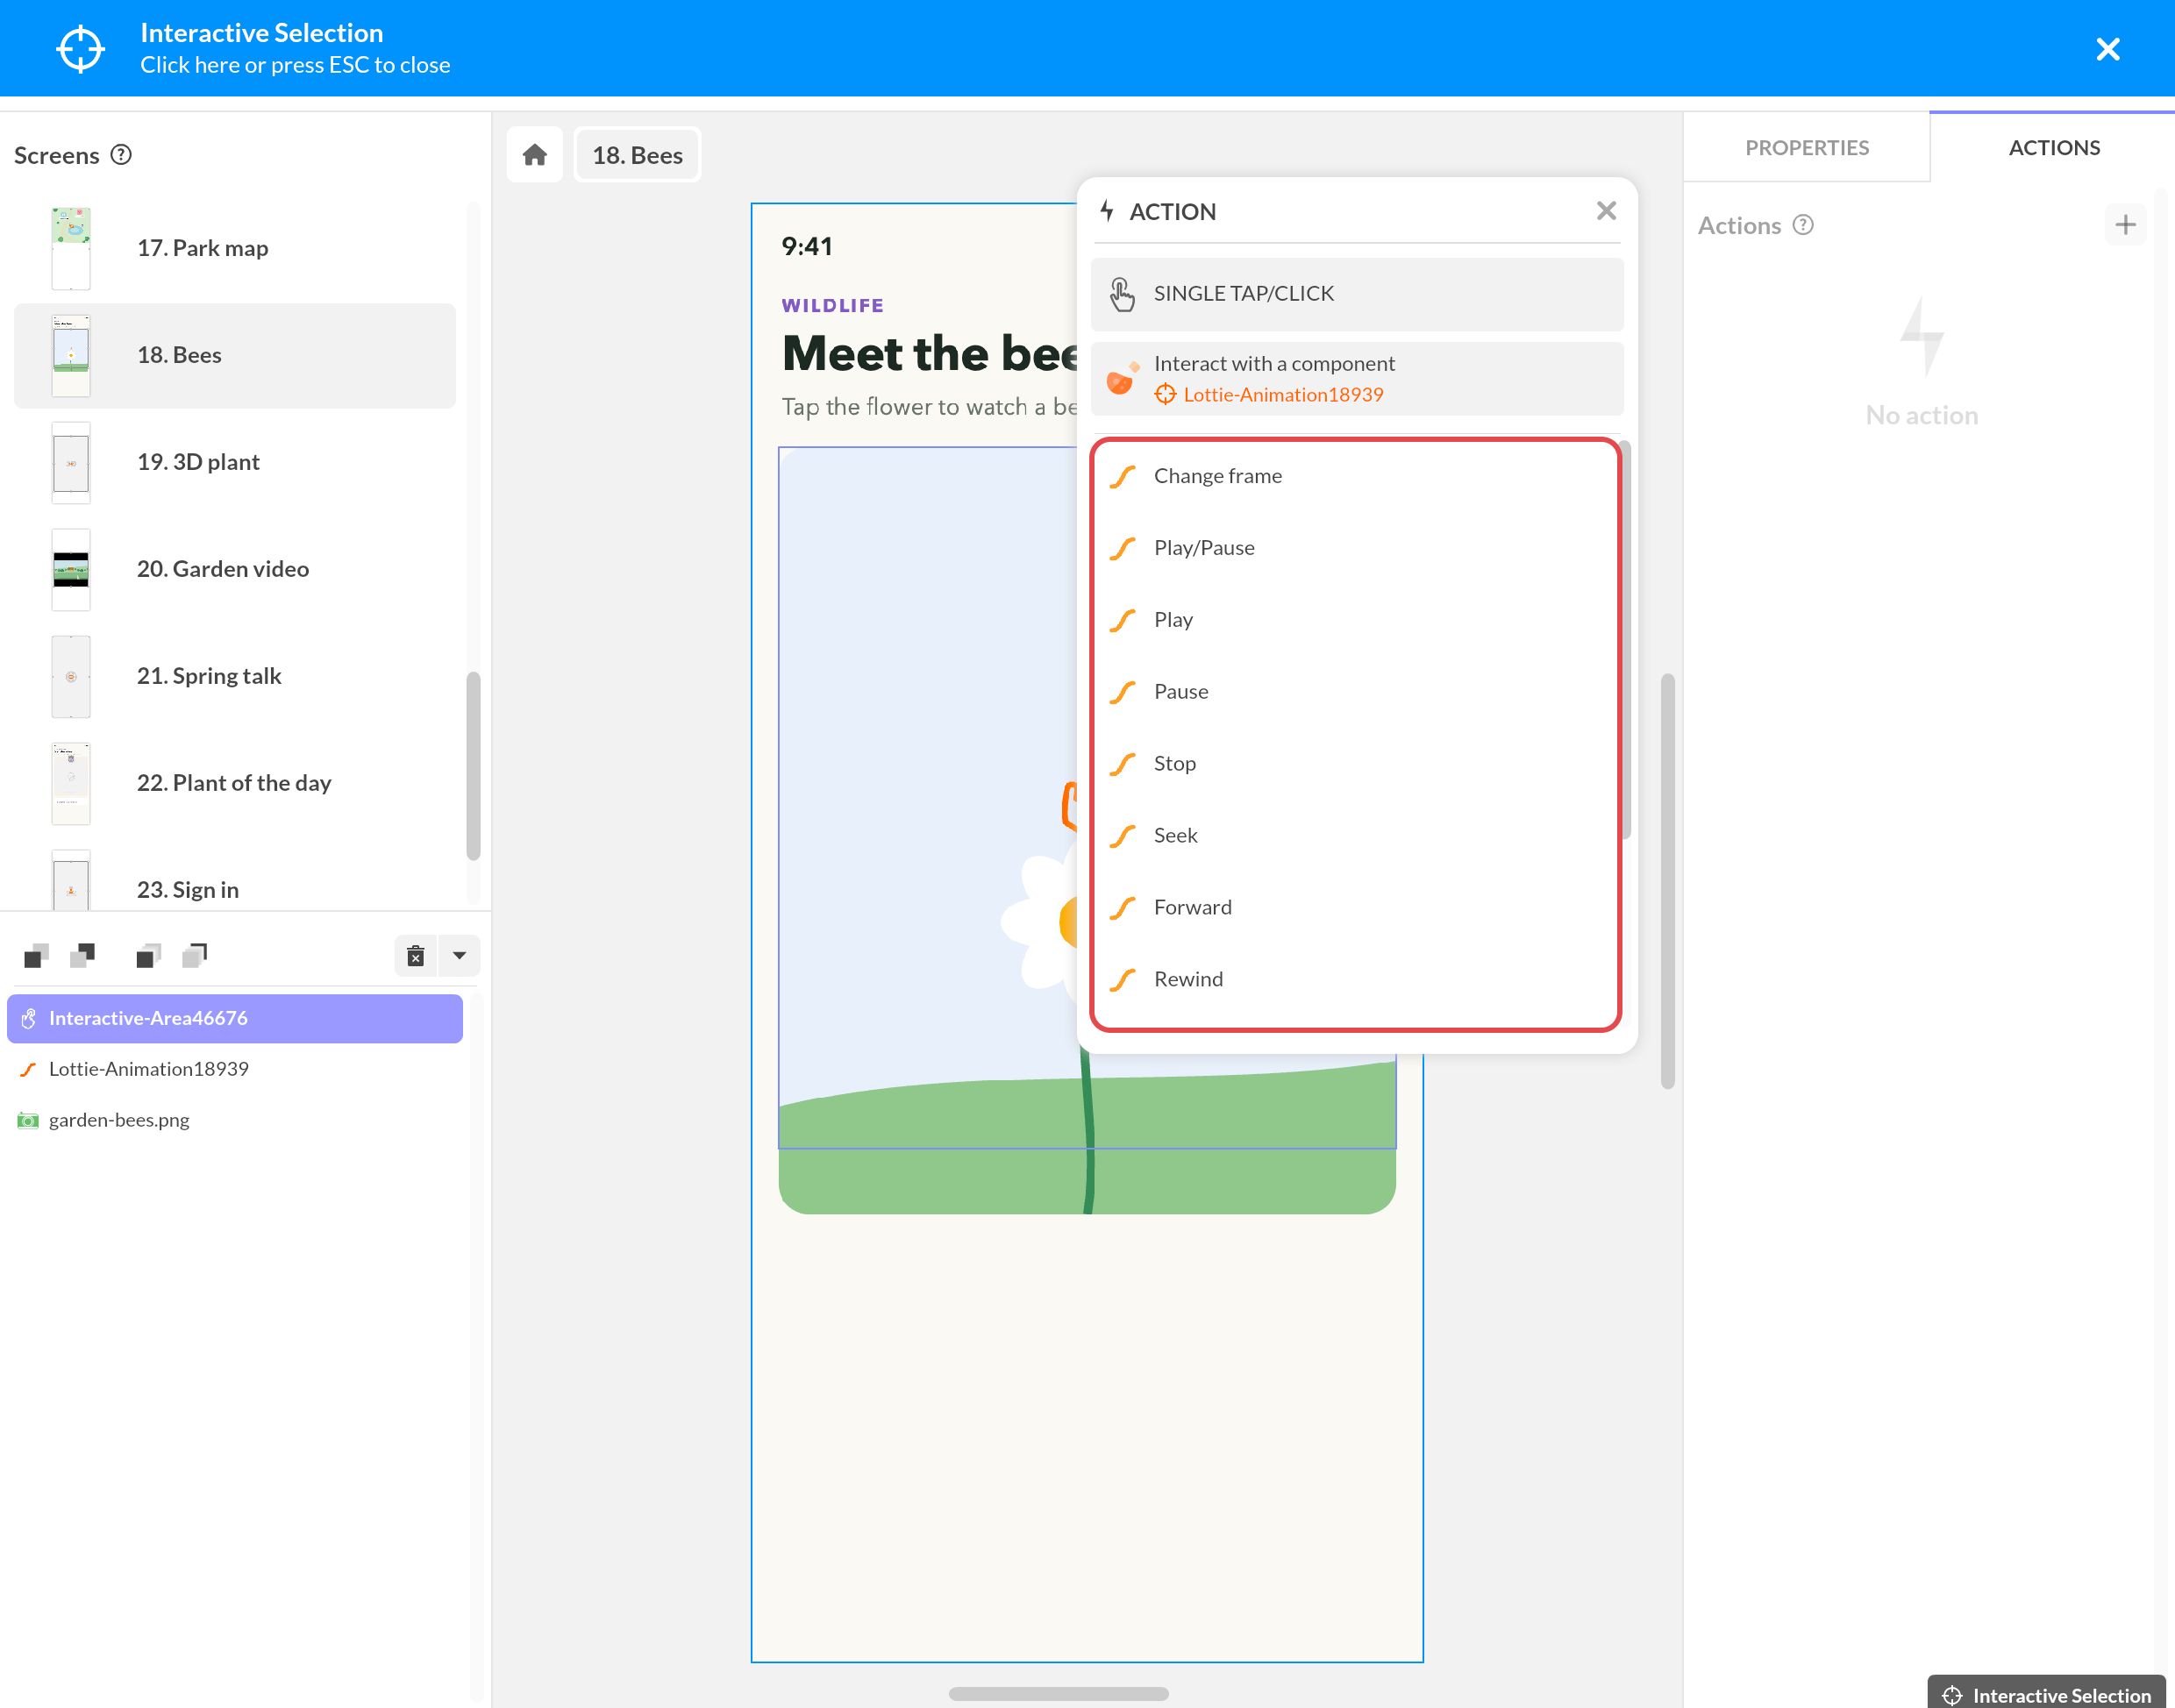Open the 22. Plant of the day screen

[x=235, y=783]
